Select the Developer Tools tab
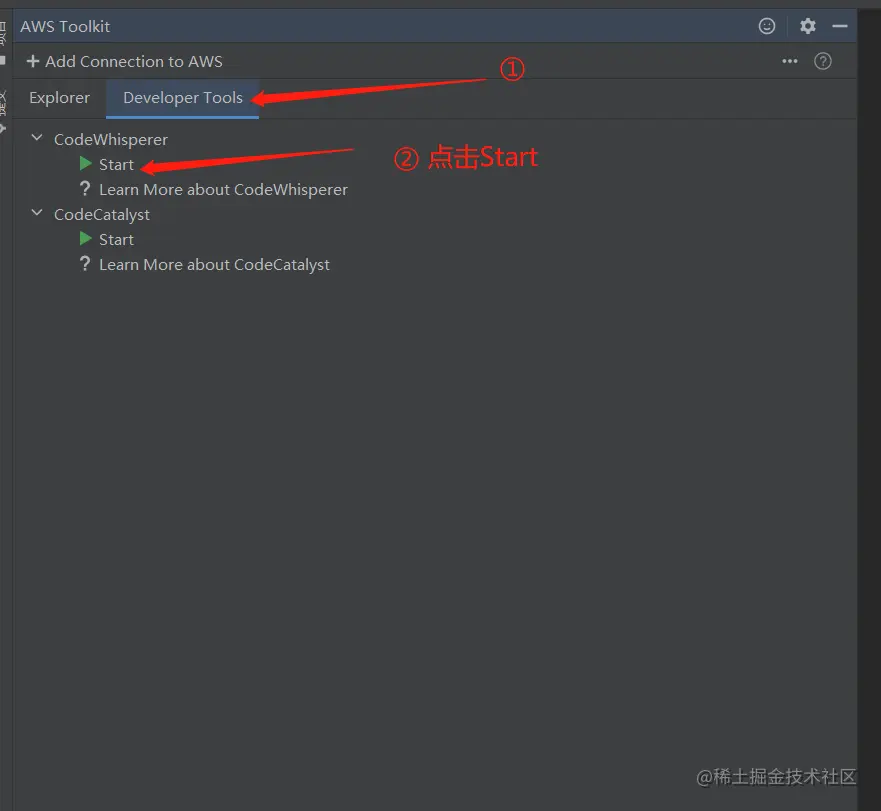 (182, 98)
